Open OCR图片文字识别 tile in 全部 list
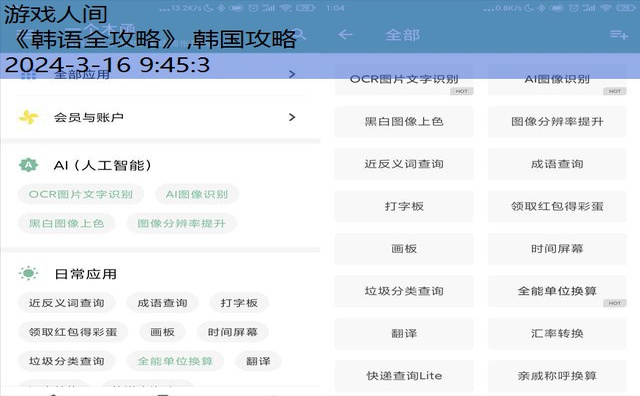640x396 pixels. coord(404,80)
